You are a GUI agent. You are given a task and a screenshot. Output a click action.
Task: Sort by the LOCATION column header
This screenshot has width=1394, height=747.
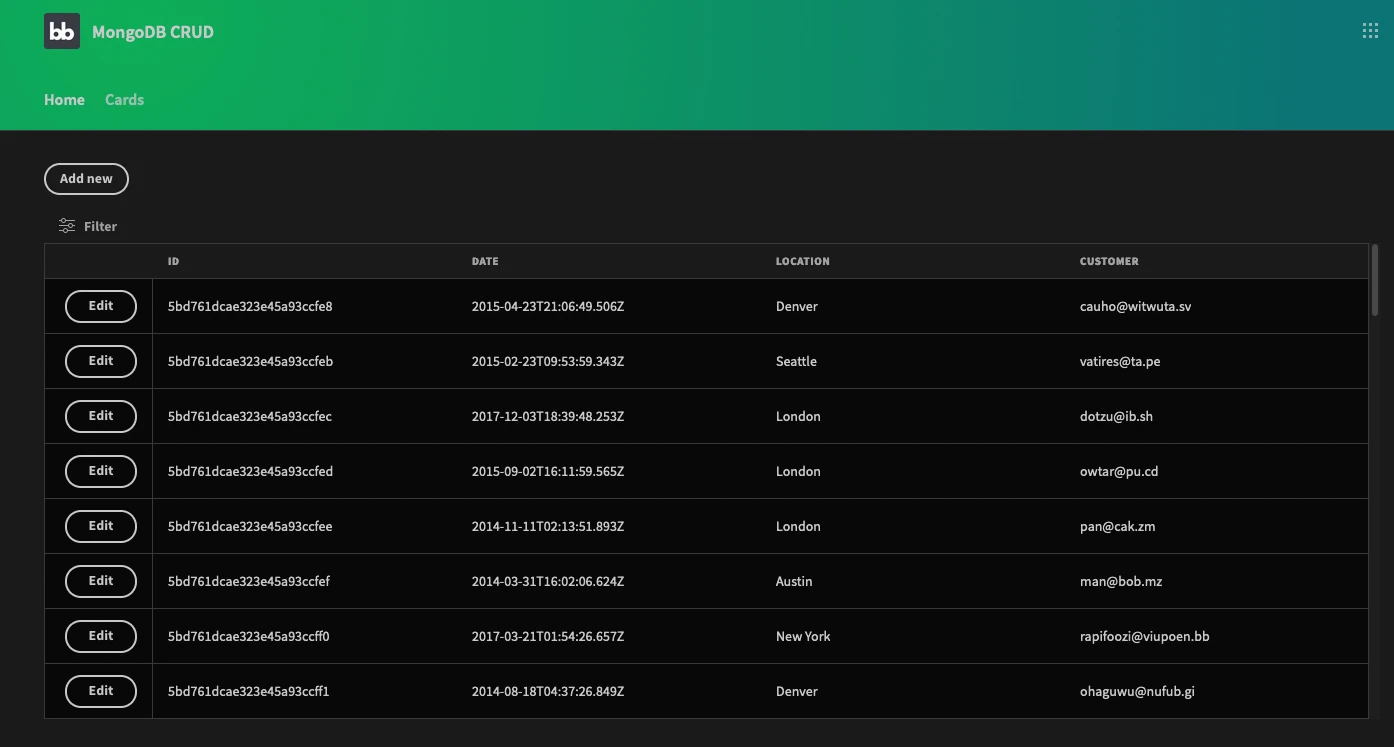pos(803,261)
